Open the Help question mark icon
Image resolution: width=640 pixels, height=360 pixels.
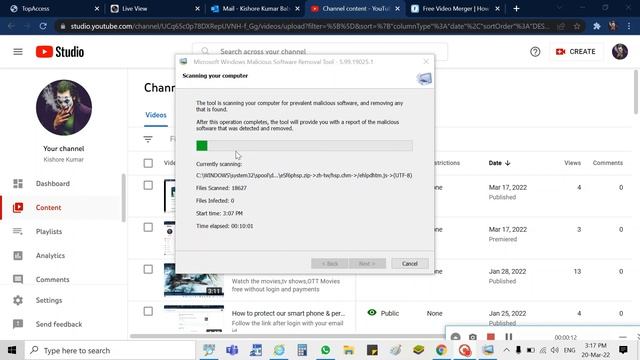[535, 52]
